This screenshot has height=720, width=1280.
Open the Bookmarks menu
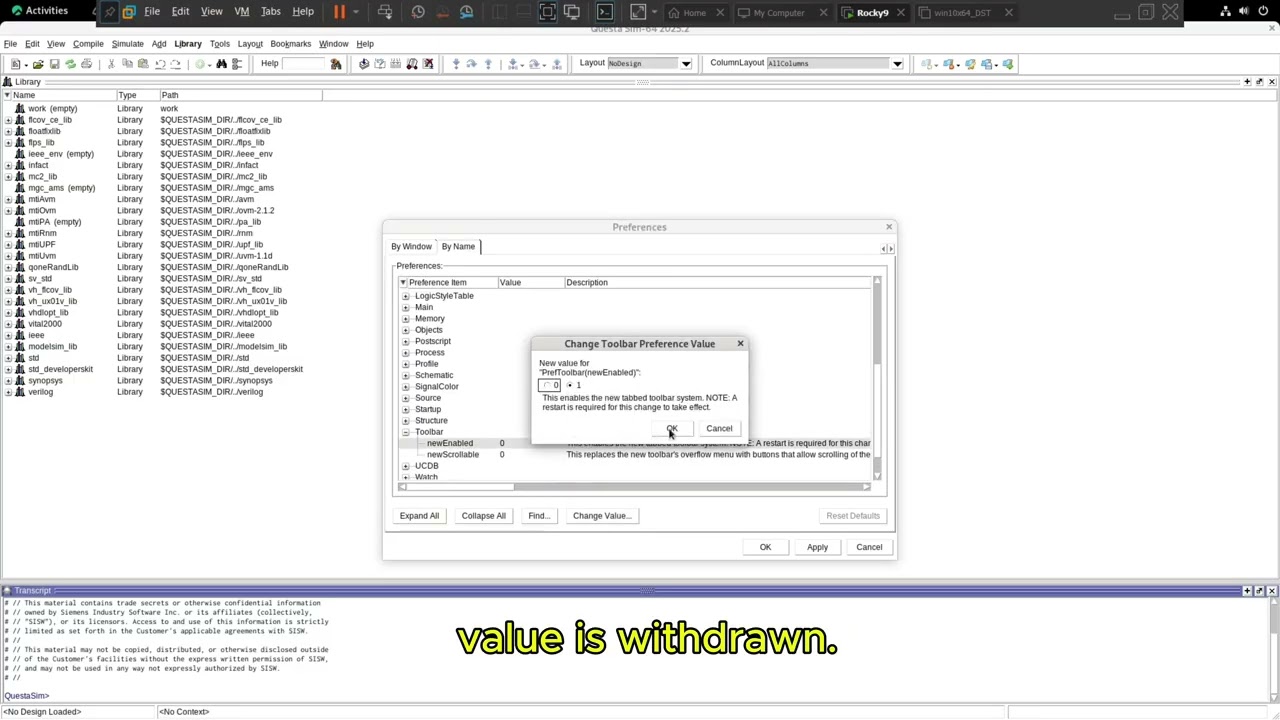290,44
